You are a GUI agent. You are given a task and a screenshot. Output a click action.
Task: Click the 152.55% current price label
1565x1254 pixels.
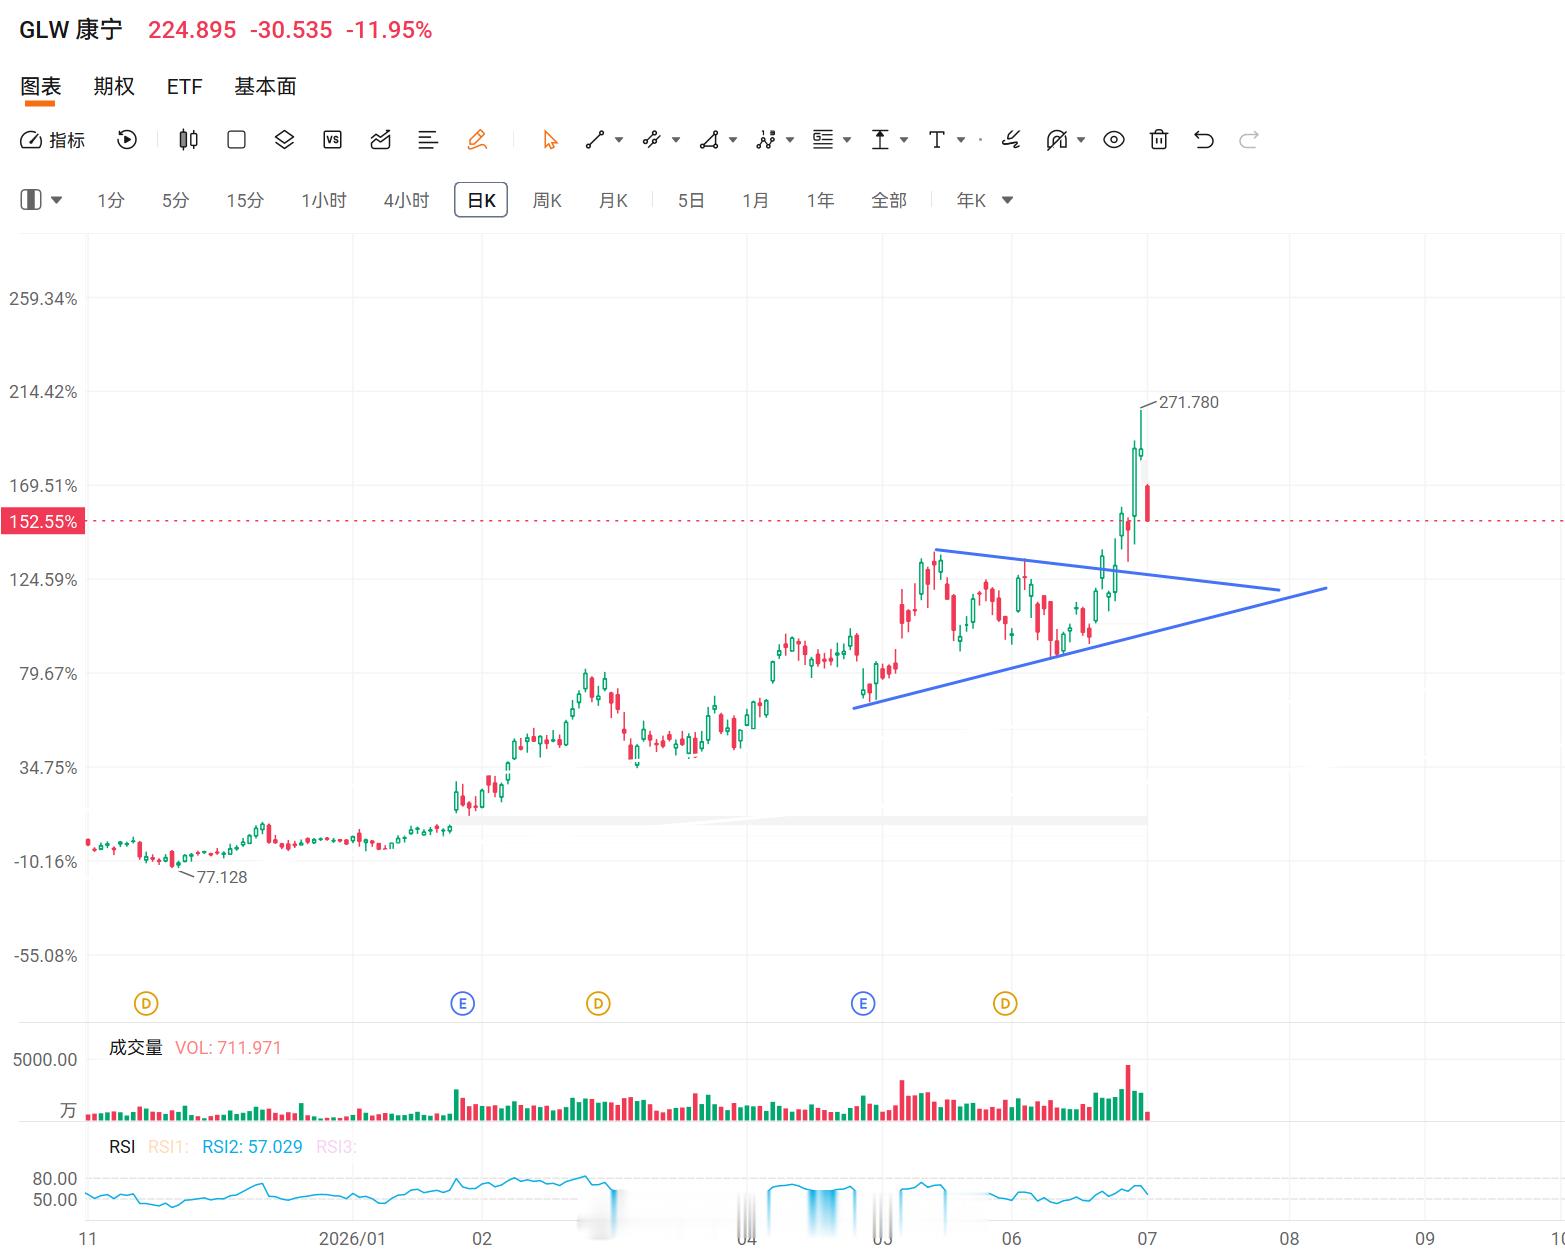[43, 521]
